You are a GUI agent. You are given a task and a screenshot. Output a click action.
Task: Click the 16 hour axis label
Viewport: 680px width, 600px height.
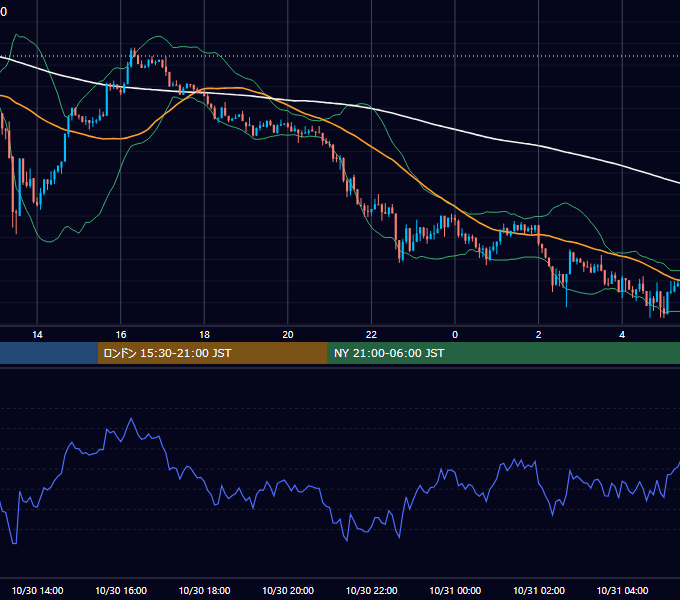121,335
